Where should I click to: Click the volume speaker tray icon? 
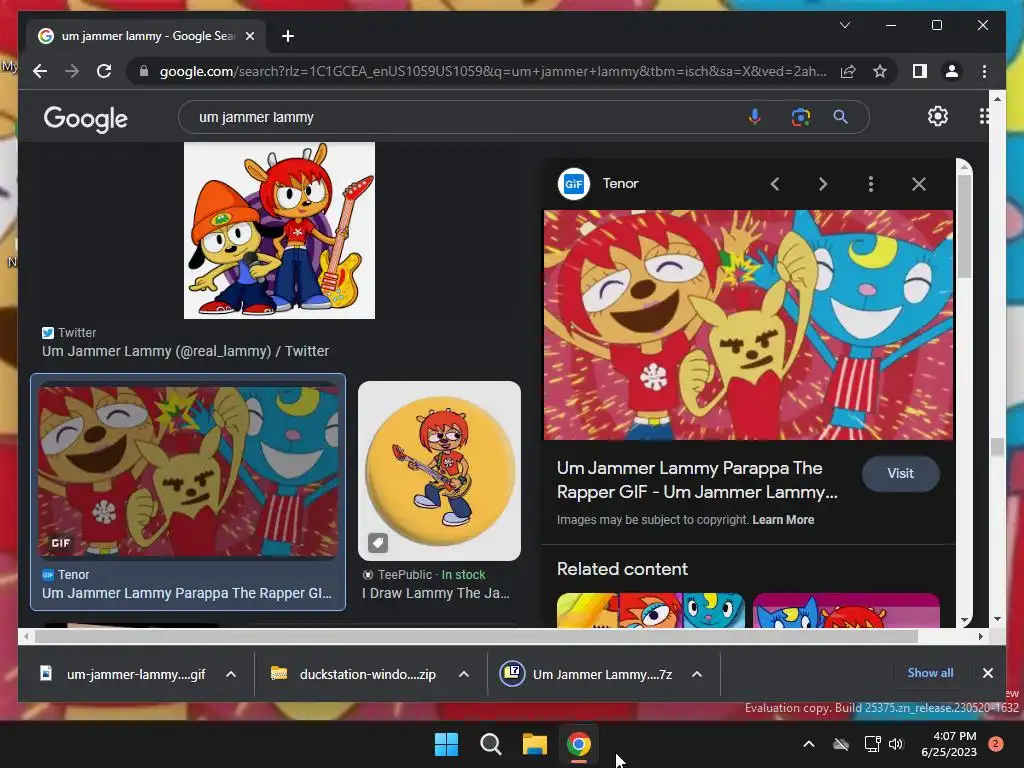896,743
